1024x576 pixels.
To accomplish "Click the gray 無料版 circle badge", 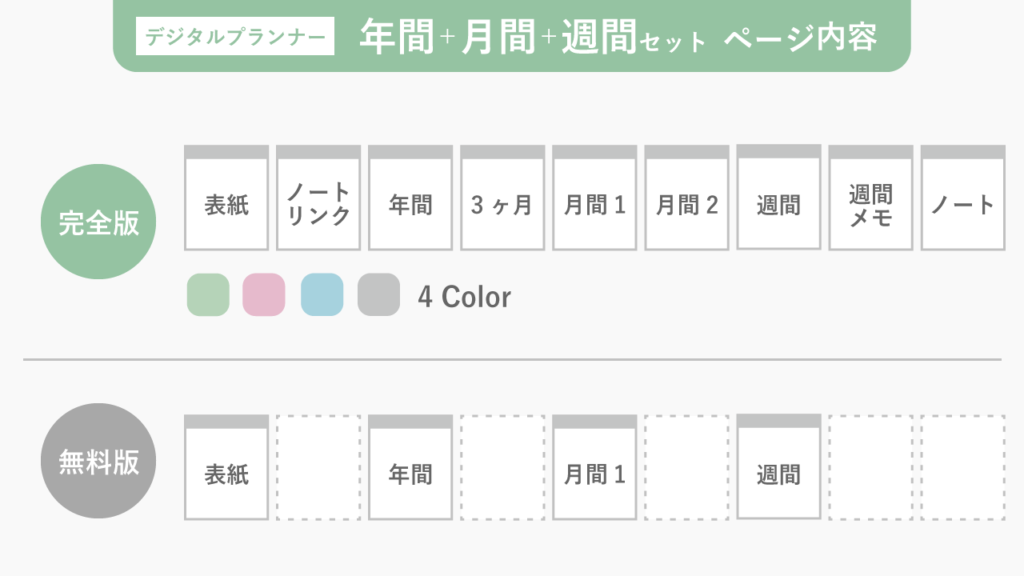I will coord(99,461).
